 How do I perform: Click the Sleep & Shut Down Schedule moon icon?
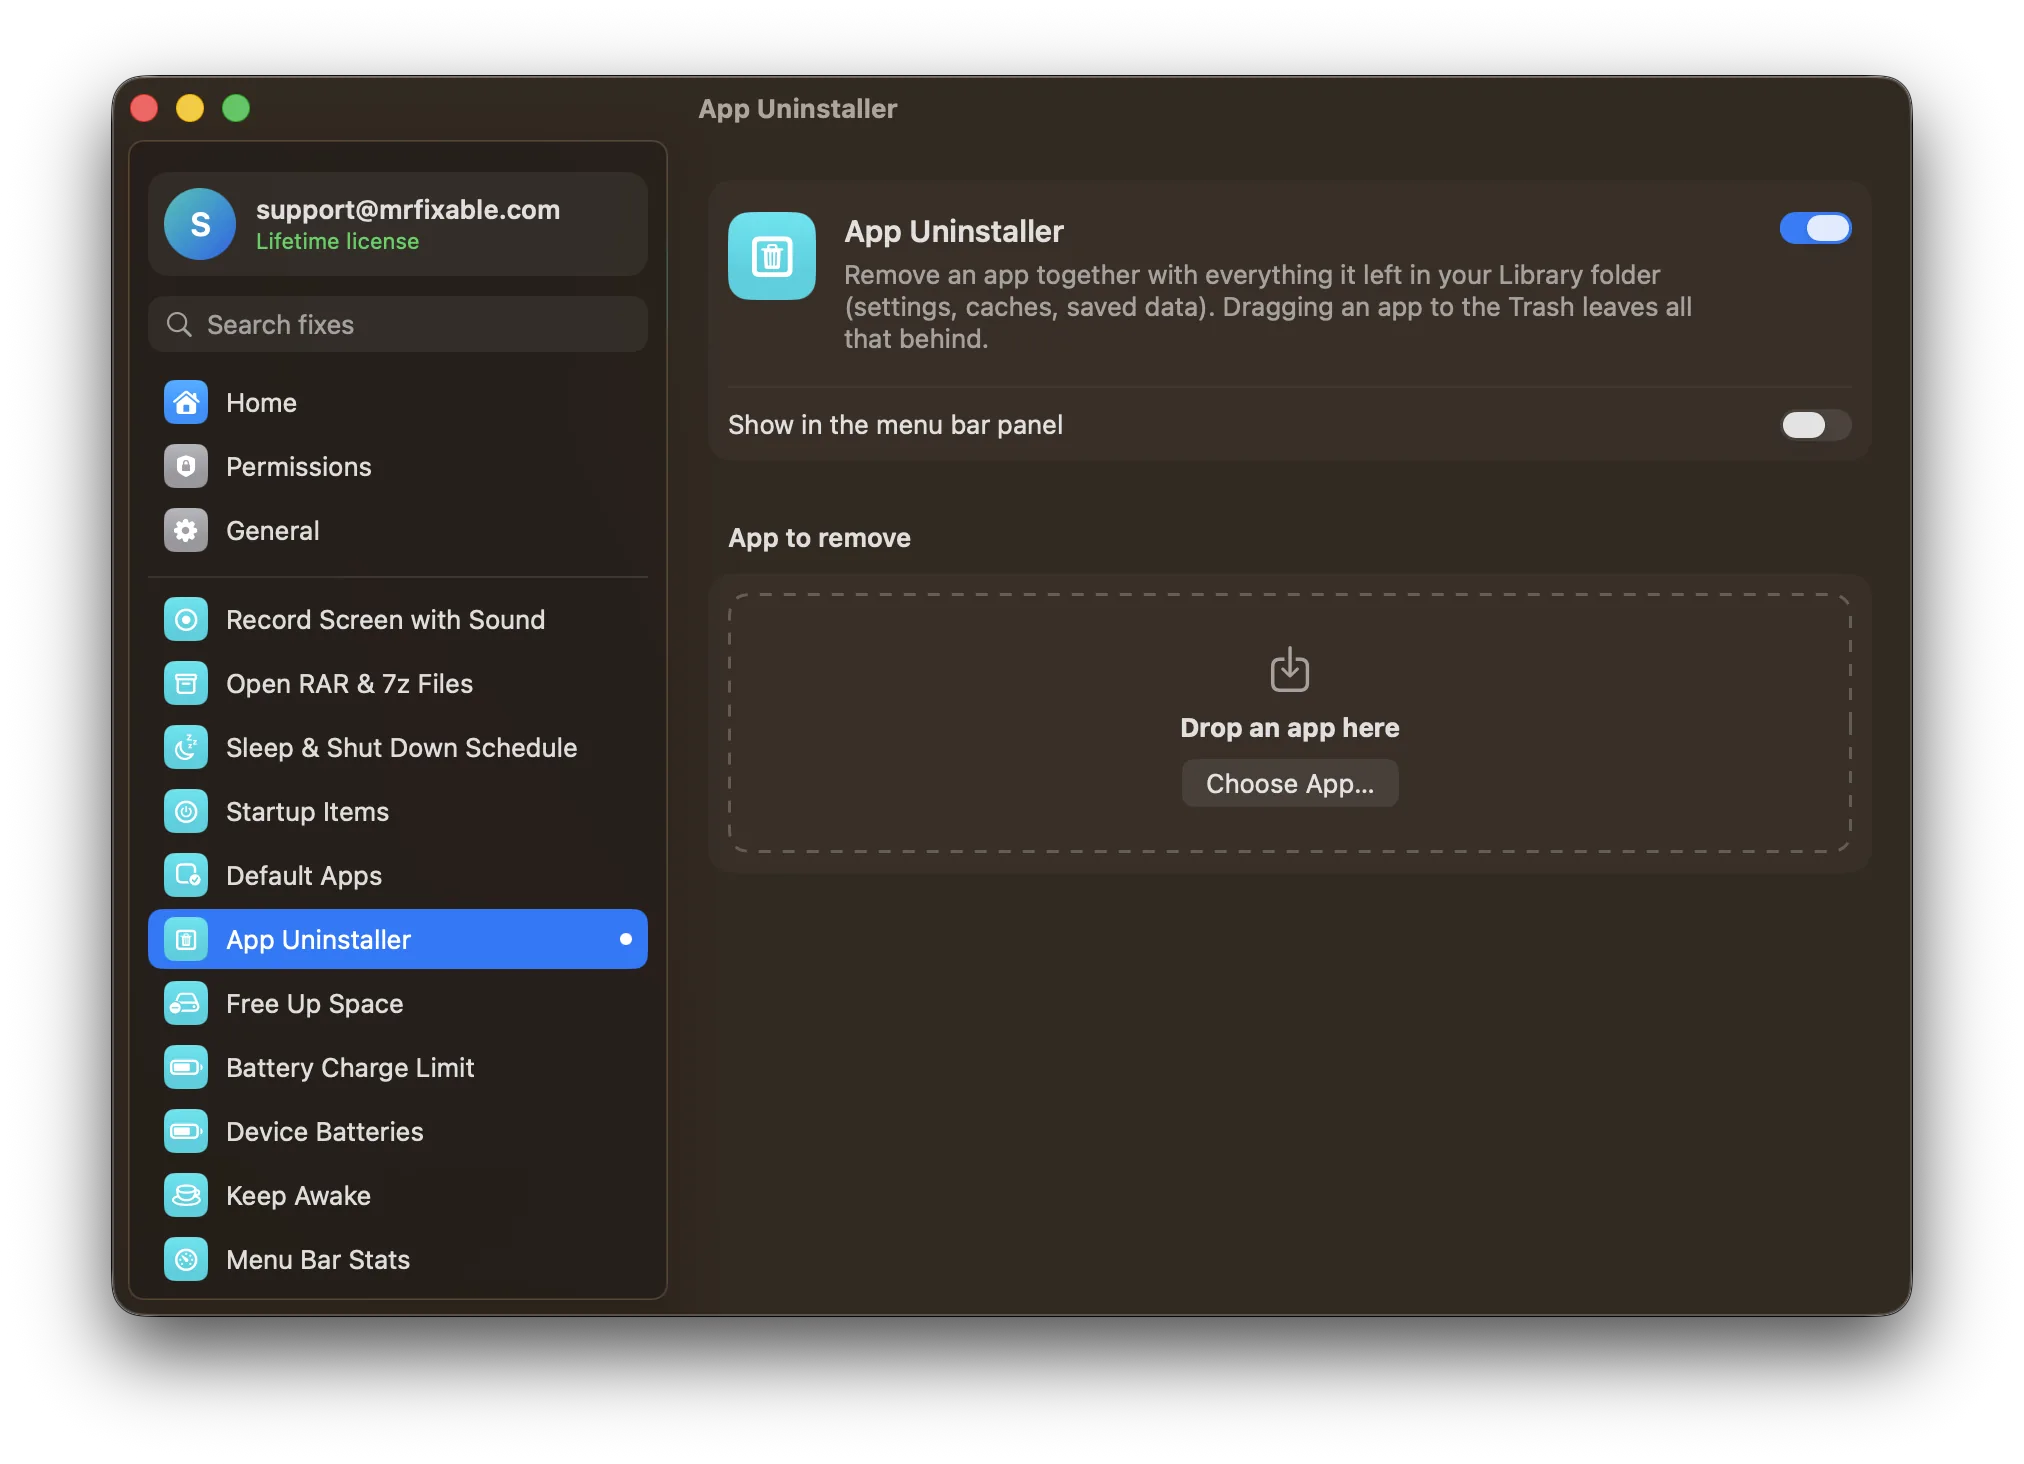186,748
